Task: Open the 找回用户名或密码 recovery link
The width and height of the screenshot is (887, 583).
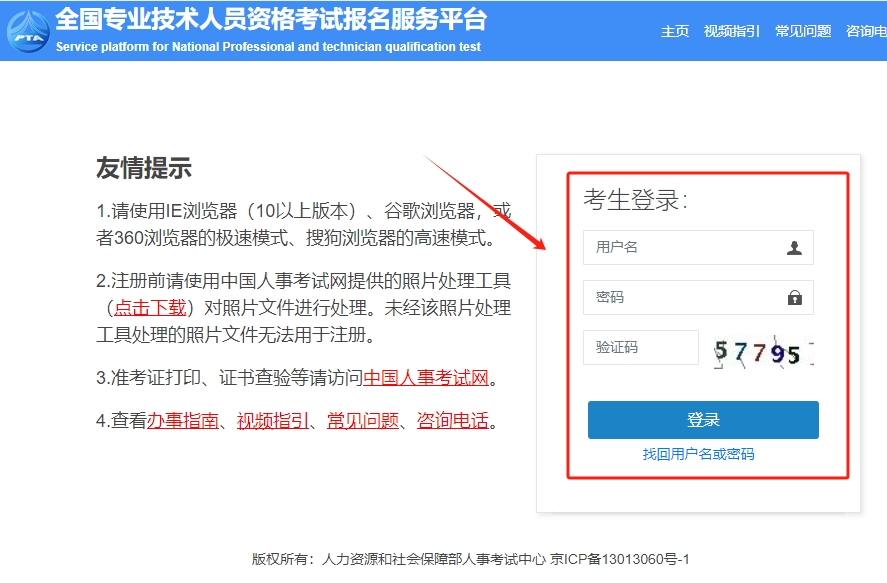Action: pos(698,453)
